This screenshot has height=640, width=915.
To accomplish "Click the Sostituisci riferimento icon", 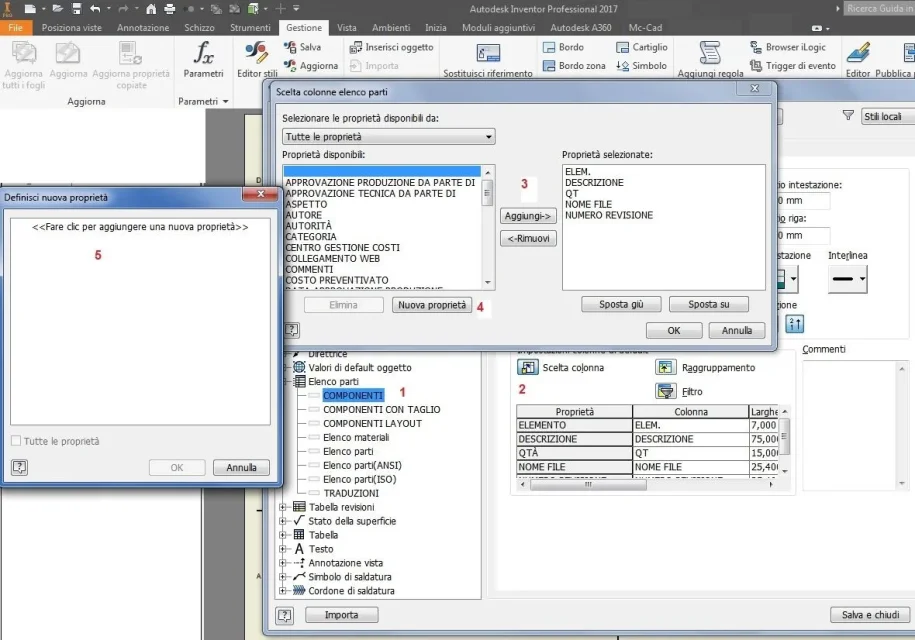I will tap(488, 54).
